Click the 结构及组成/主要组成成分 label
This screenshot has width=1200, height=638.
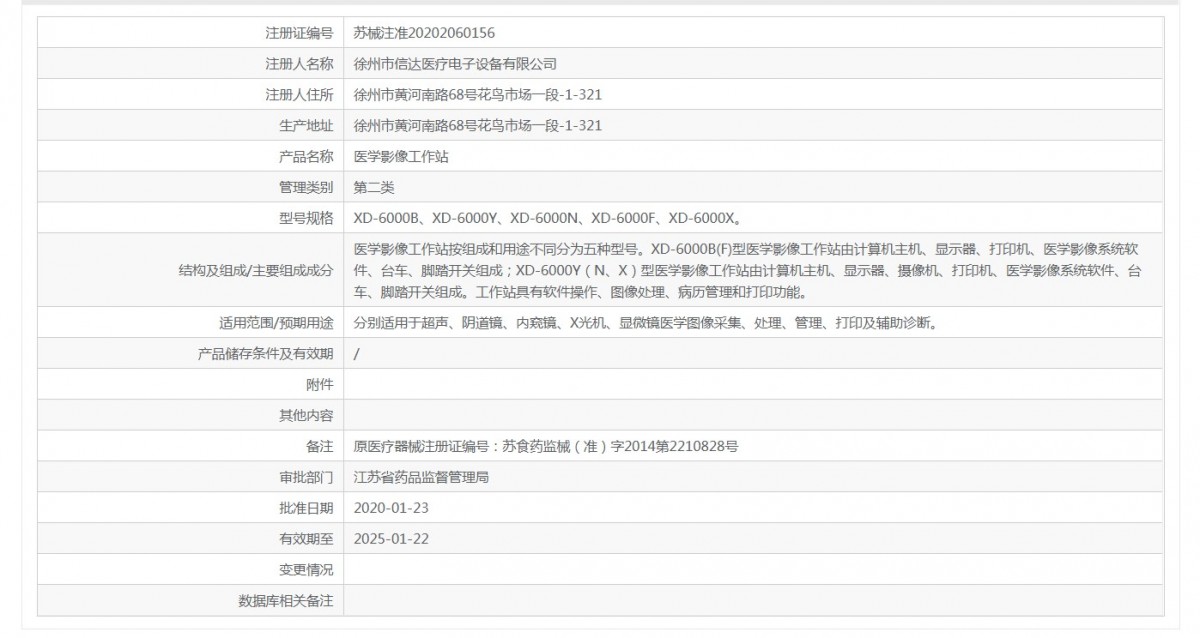click(255, 270)
